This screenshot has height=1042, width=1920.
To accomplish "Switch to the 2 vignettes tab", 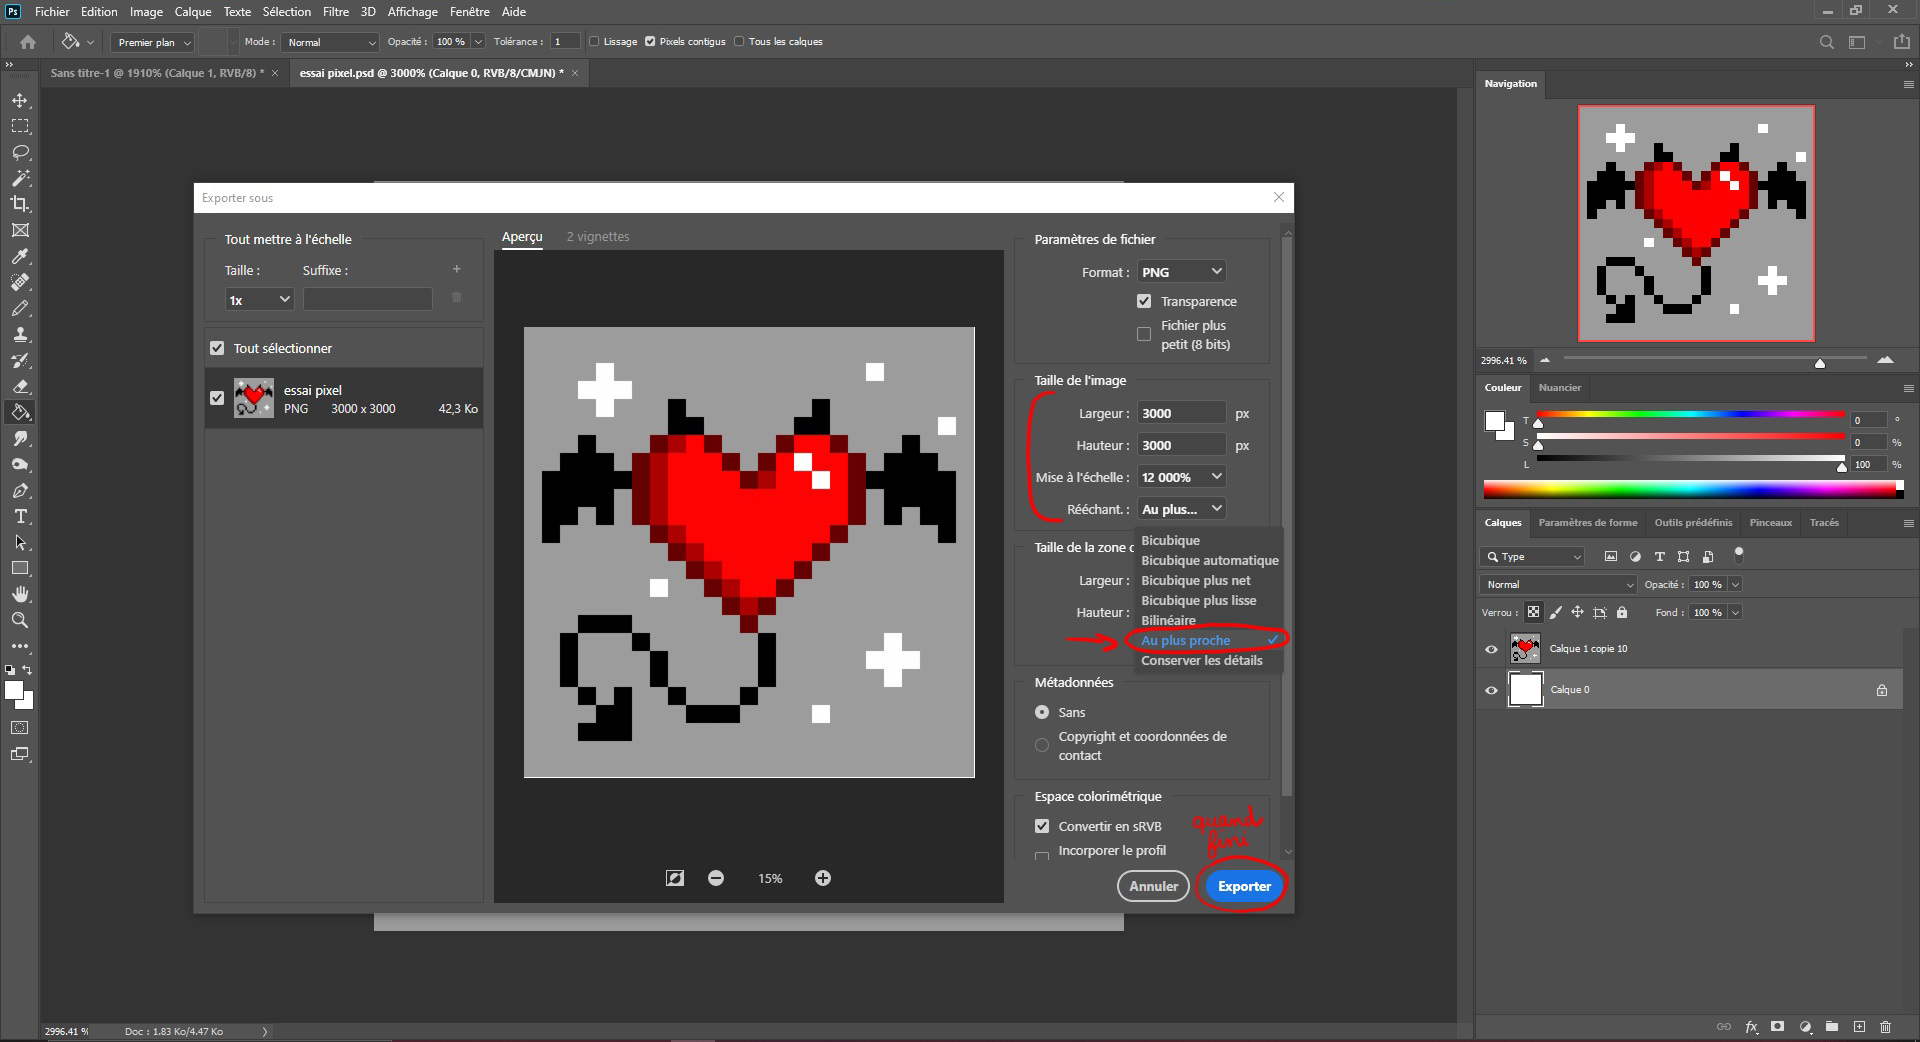I will pyautogui.click(x=598, y=236).
